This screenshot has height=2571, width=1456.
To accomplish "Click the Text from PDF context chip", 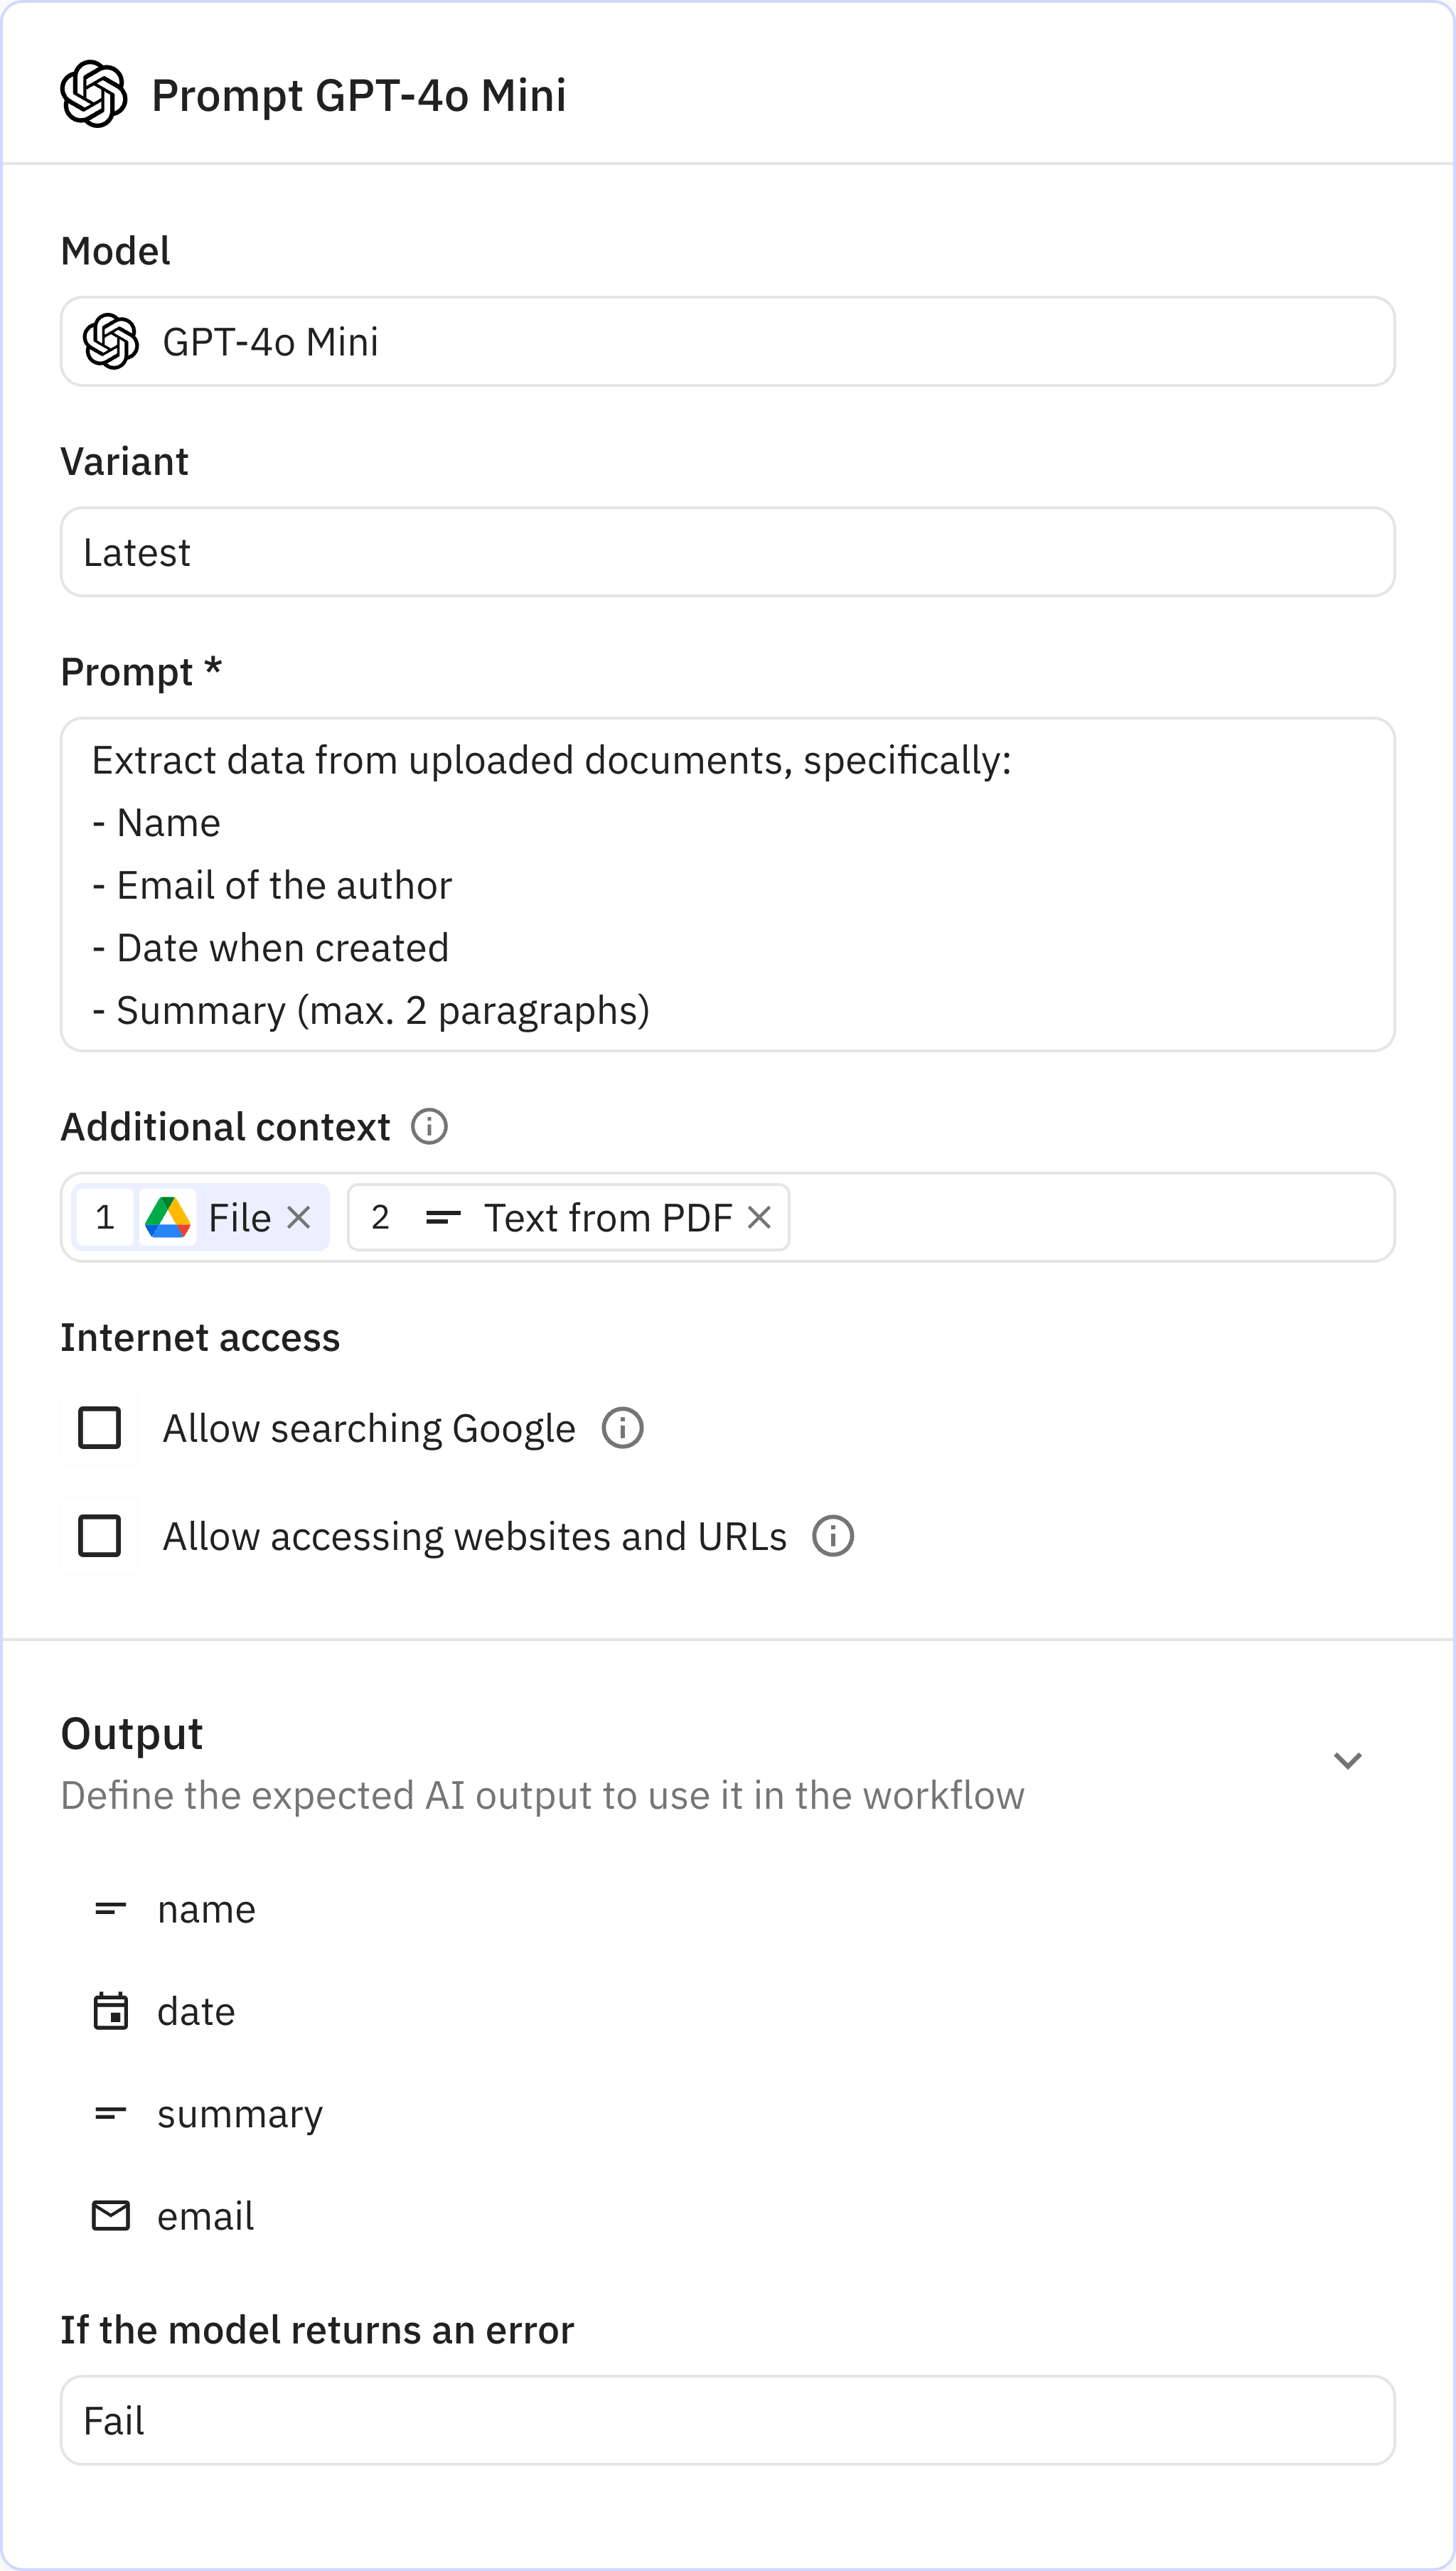I will click(606, 1217).
